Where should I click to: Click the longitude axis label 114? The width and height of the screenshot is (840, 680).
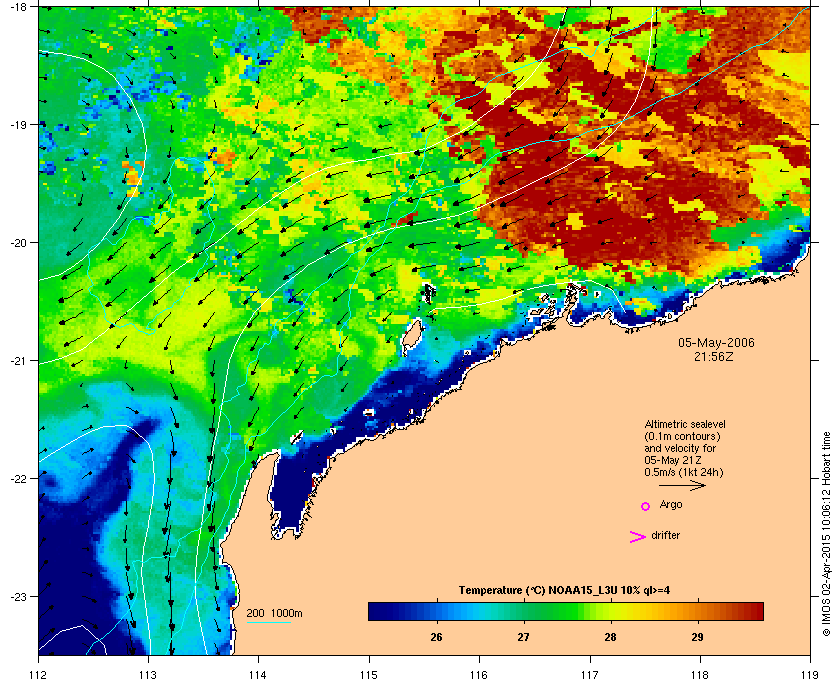(258, 674)
